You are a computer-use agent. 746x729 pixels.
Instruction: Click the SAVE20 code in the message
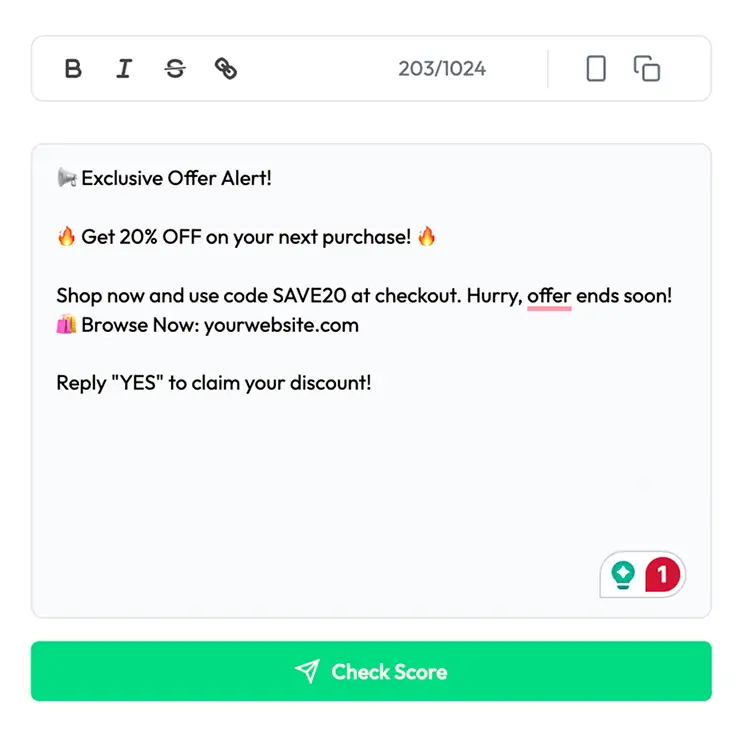[x=309, y=296]
